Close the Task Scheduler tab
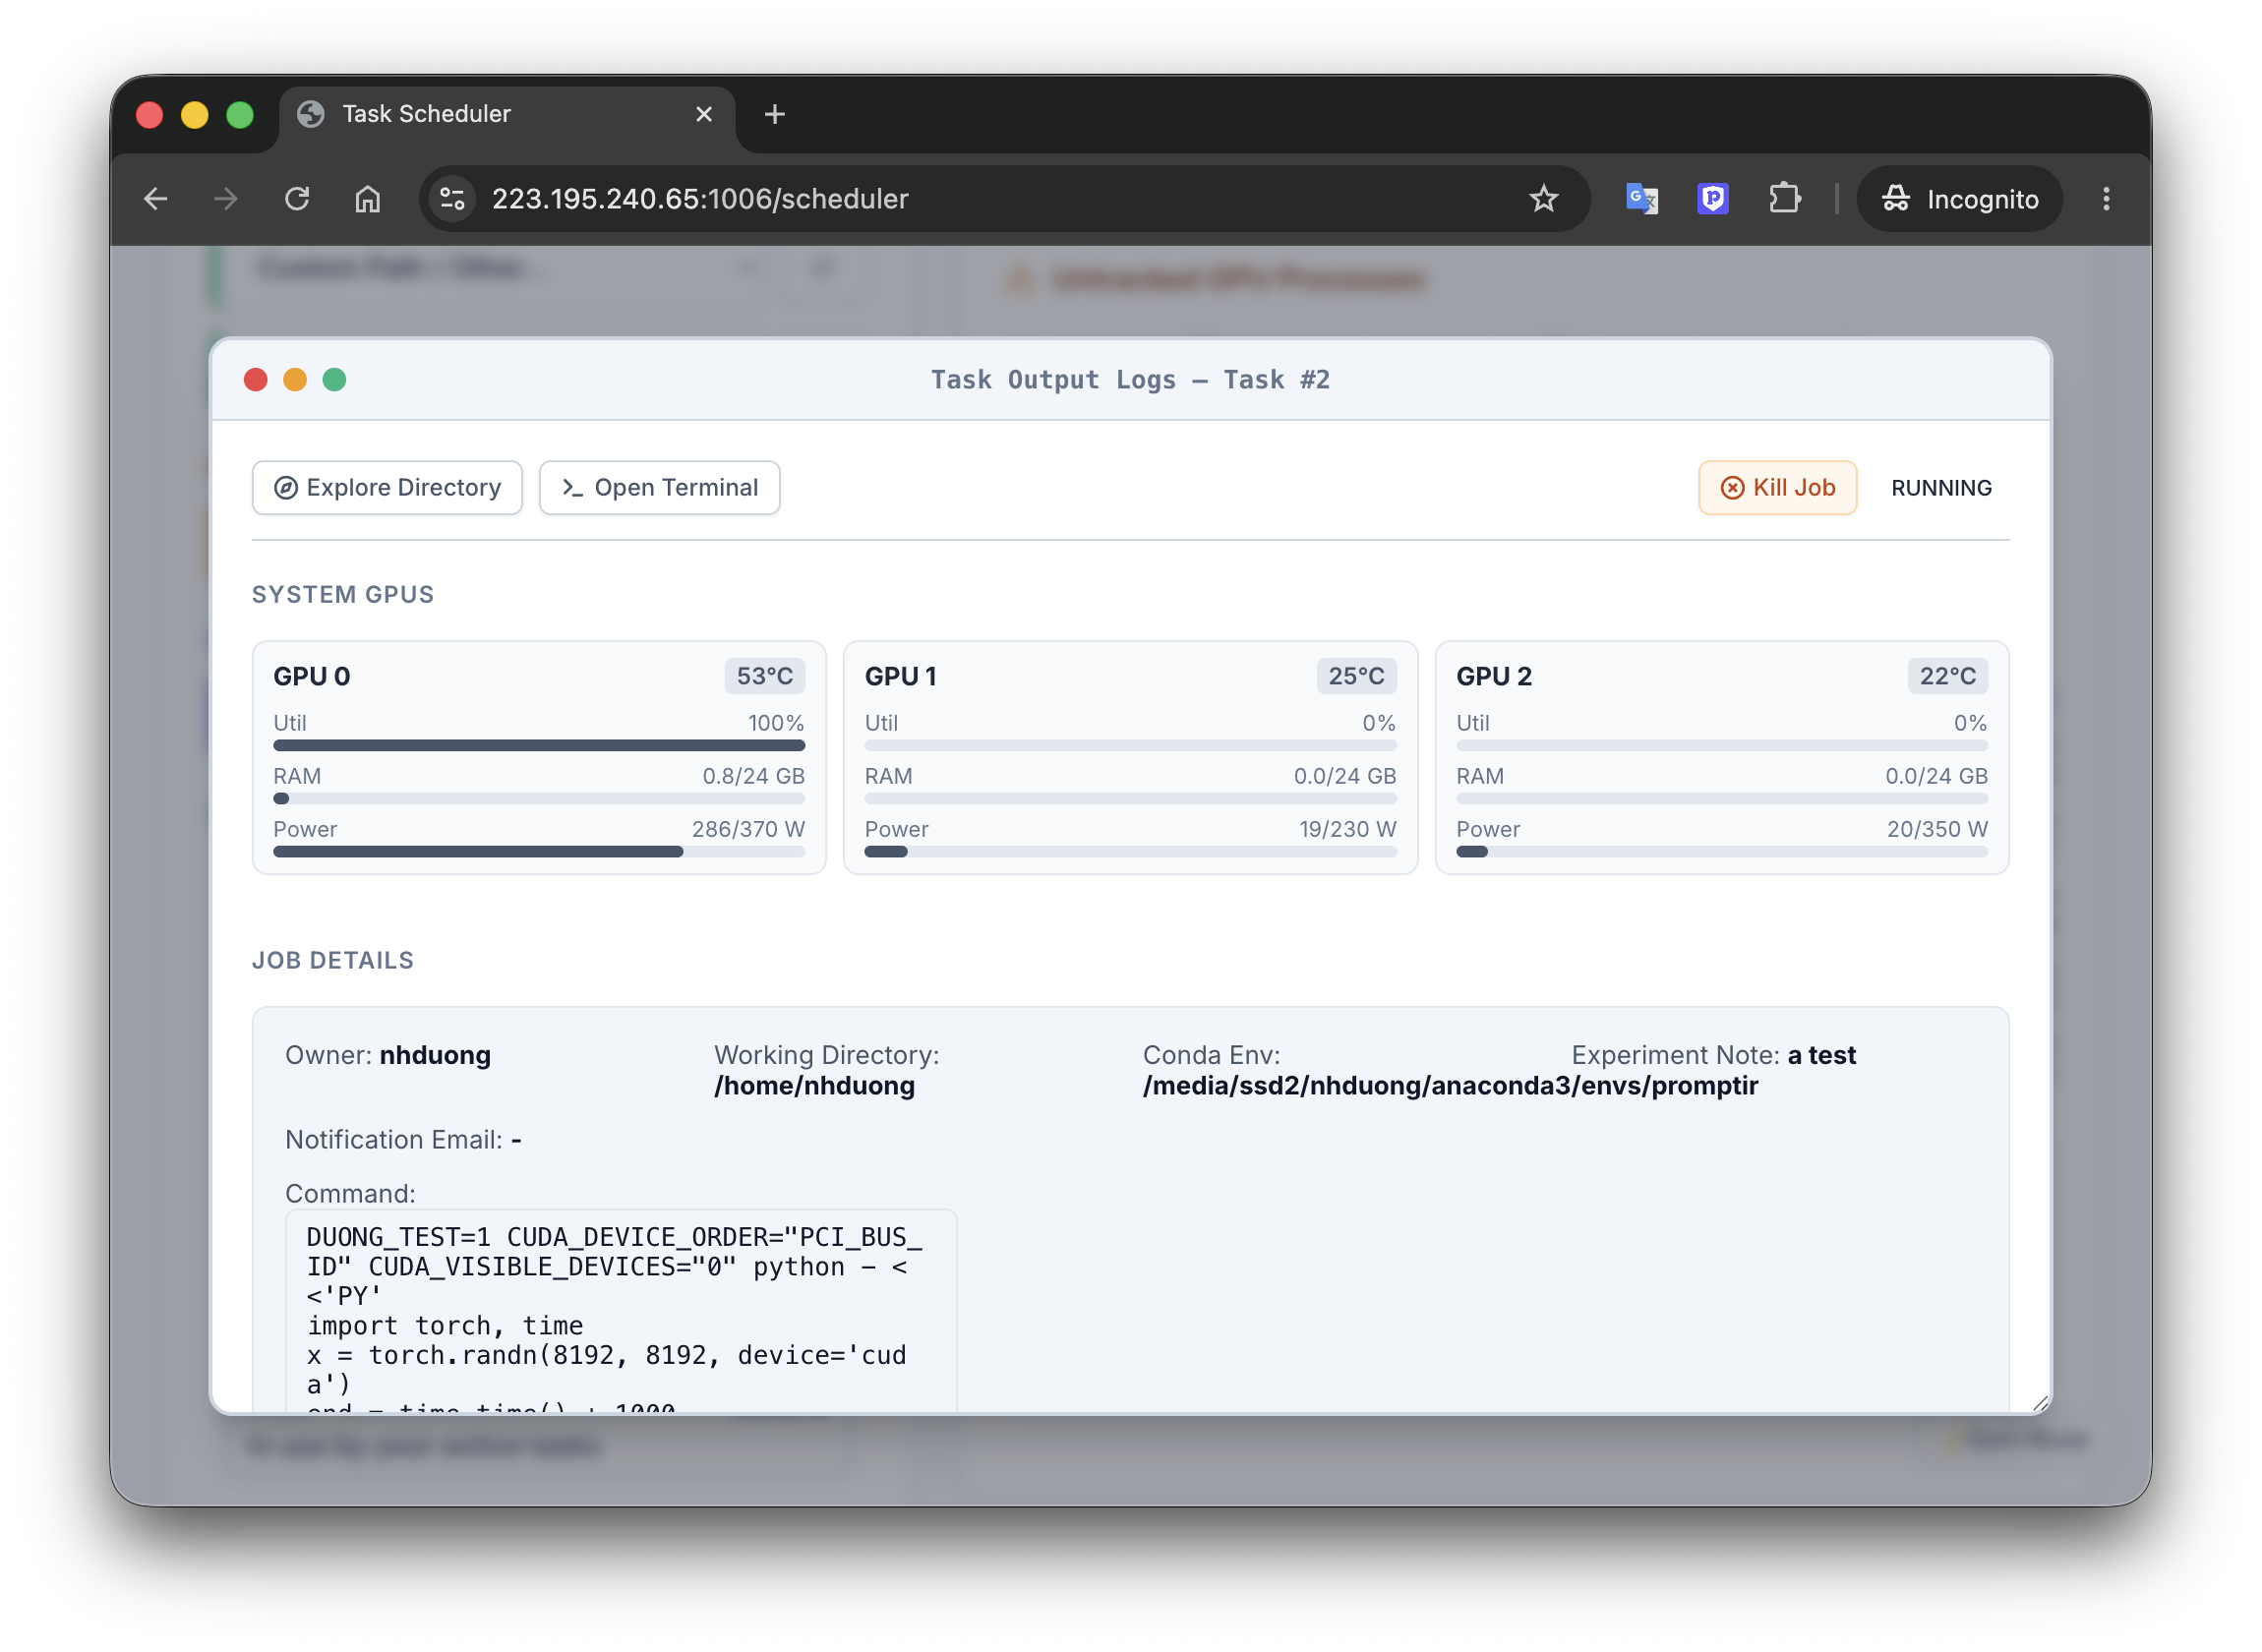Image resolution: width=2262 pixels, height=1652 pixels. 704,114
